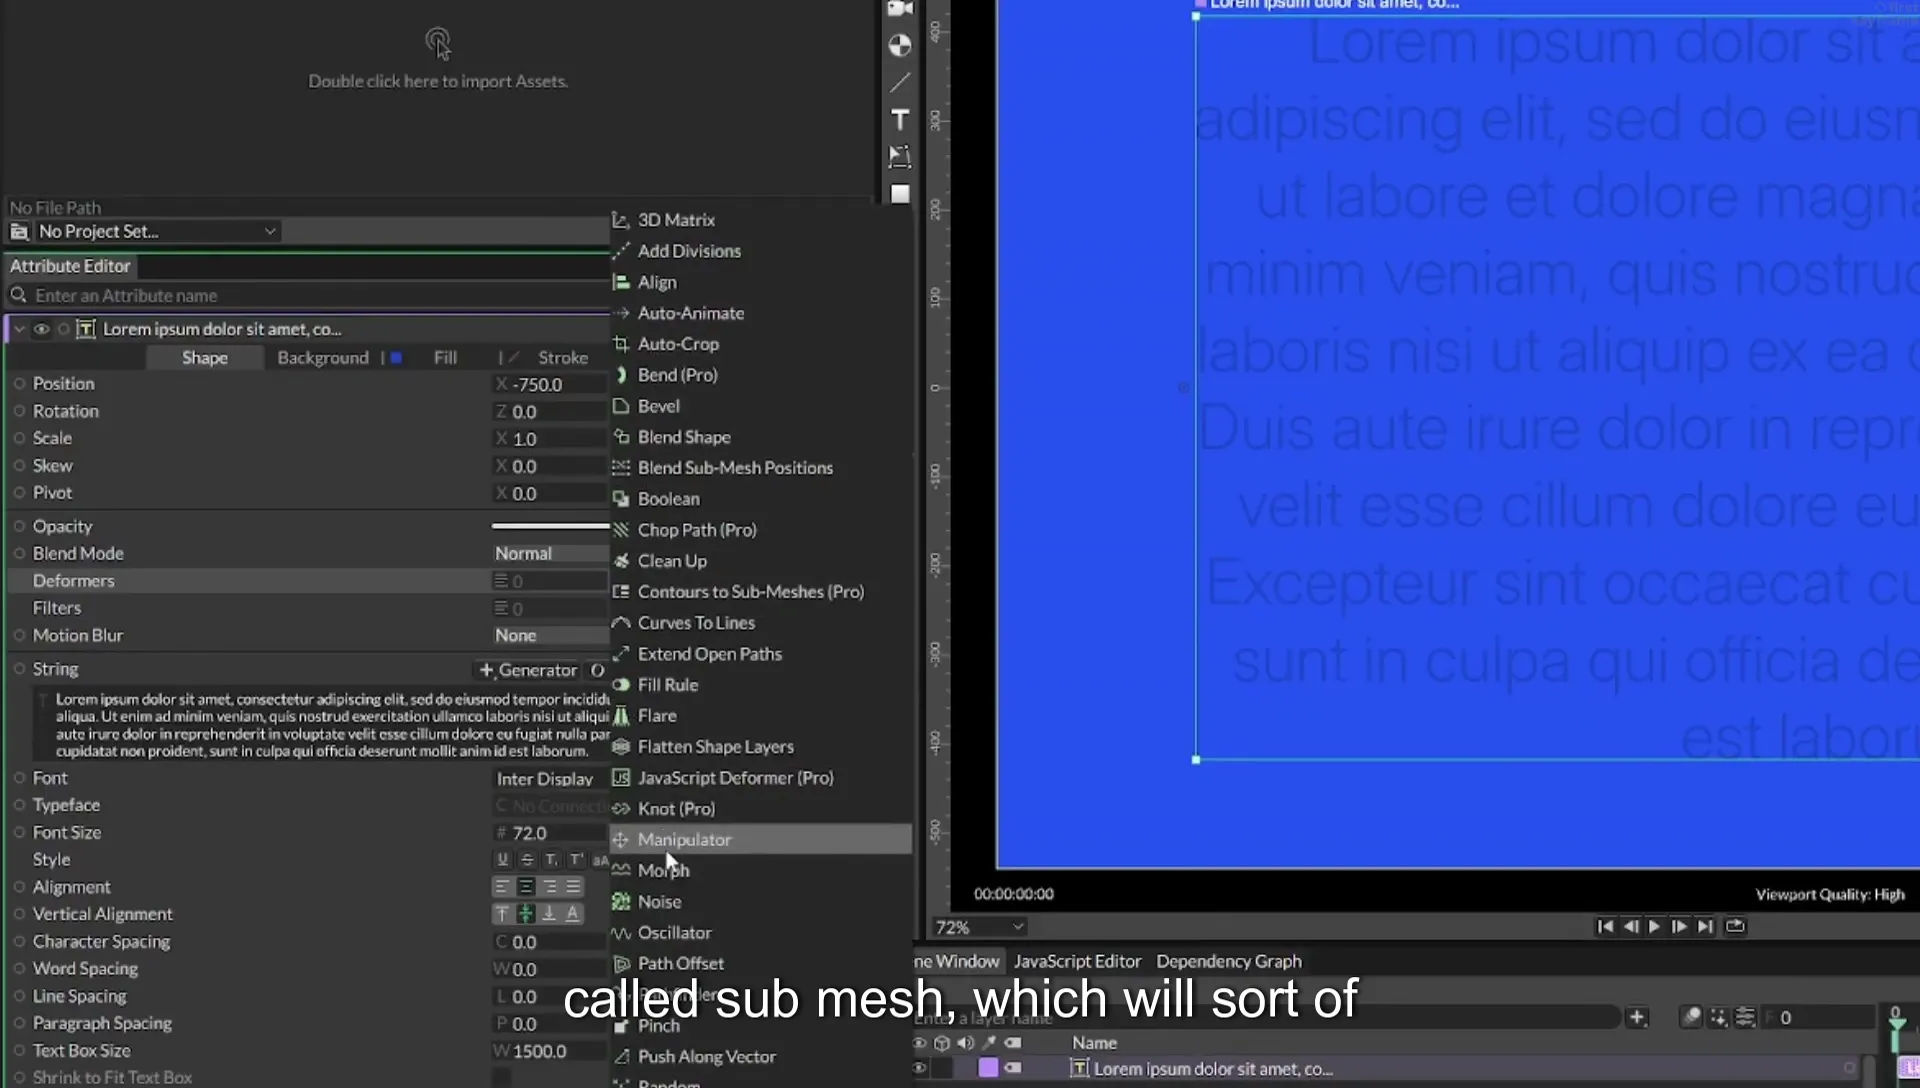
Task: Toggle the Opacity attribute keyframe circle
Action: [x=19, y=526]
